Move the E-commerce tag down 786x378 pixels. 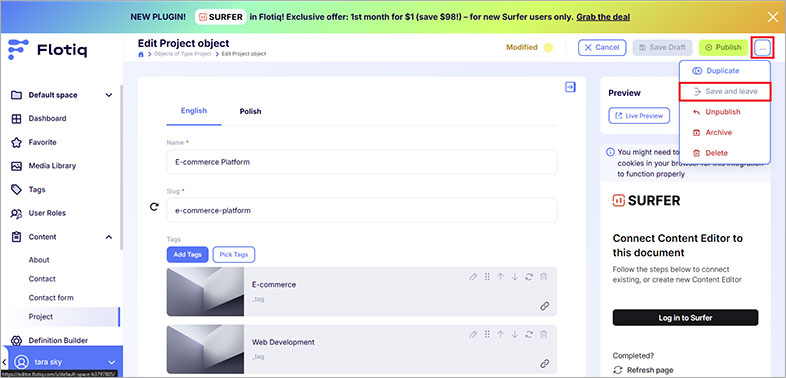[514, 277]
